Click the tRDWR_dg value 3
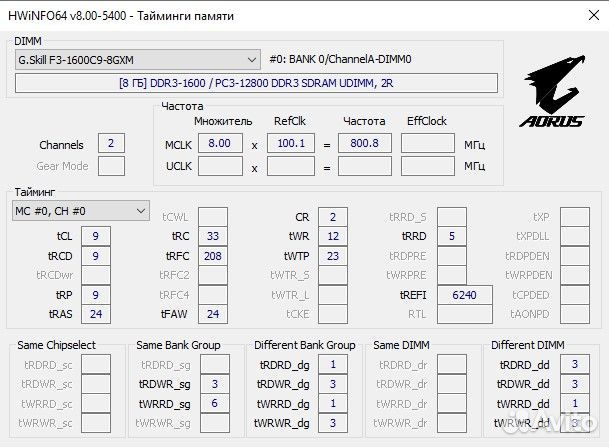Image resolution: width=609 pixels, height=447 pixels. [333, 384]
